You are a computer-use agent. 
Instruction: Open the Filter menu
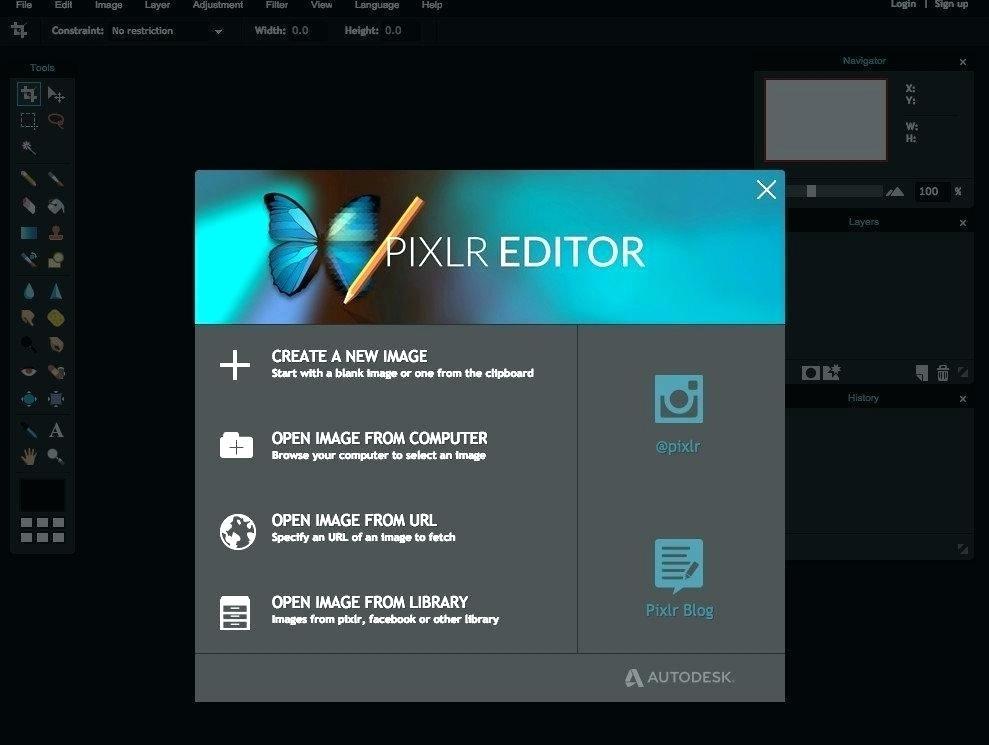point(277,4)
